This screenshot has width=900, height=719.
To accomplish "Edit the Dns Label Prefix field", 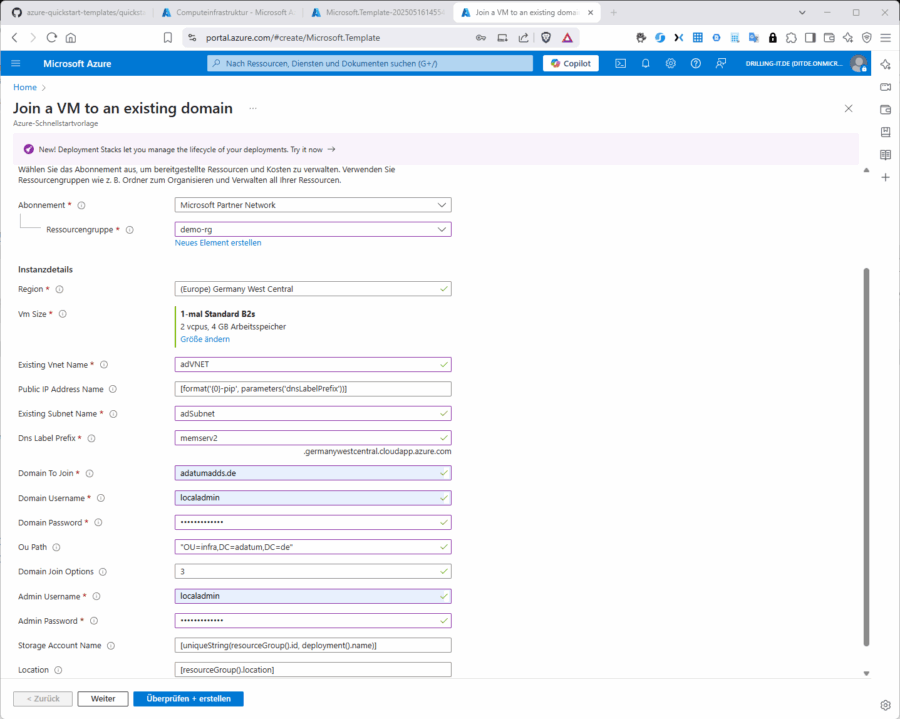I will click(313, 438).
